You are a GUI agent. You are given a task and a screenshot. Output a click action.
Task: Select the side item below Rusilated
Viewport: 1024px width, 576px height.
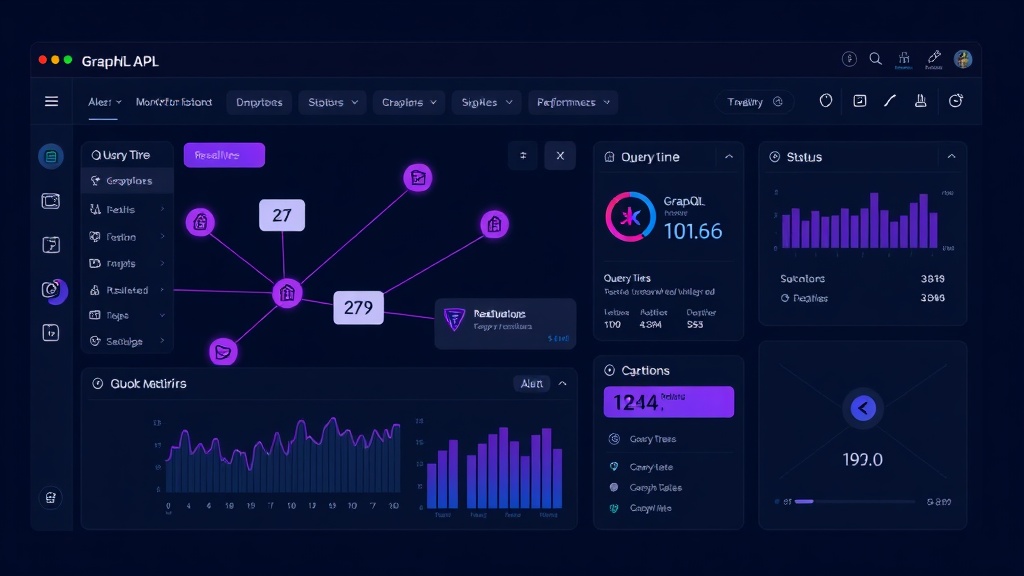[x=127, y=315]
